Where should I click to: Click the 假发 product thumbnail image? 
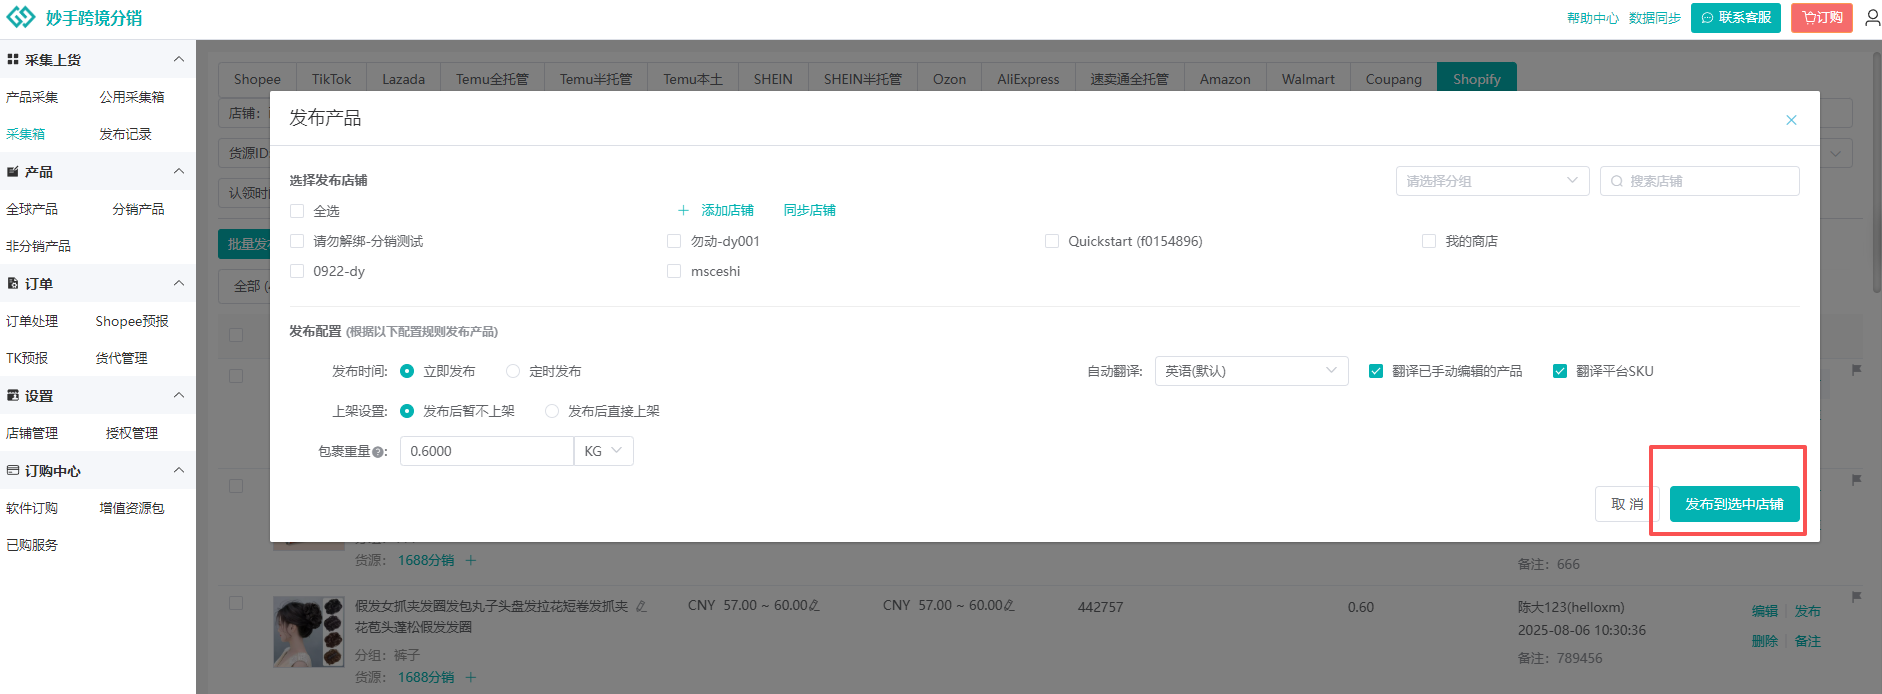coord(308,632)
